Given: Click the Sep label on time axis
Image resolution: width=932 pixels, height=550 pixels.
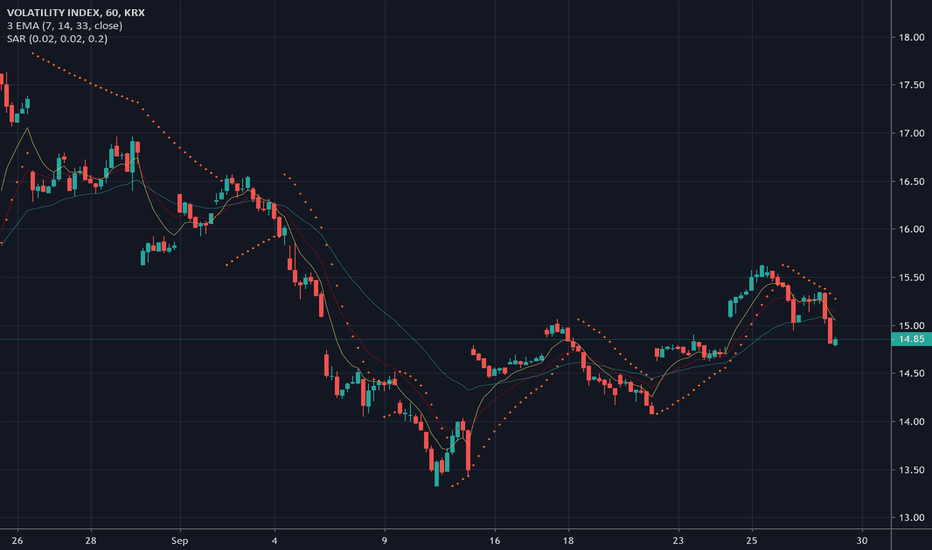Looking at the screenshot, I should [x=180, y=540].
